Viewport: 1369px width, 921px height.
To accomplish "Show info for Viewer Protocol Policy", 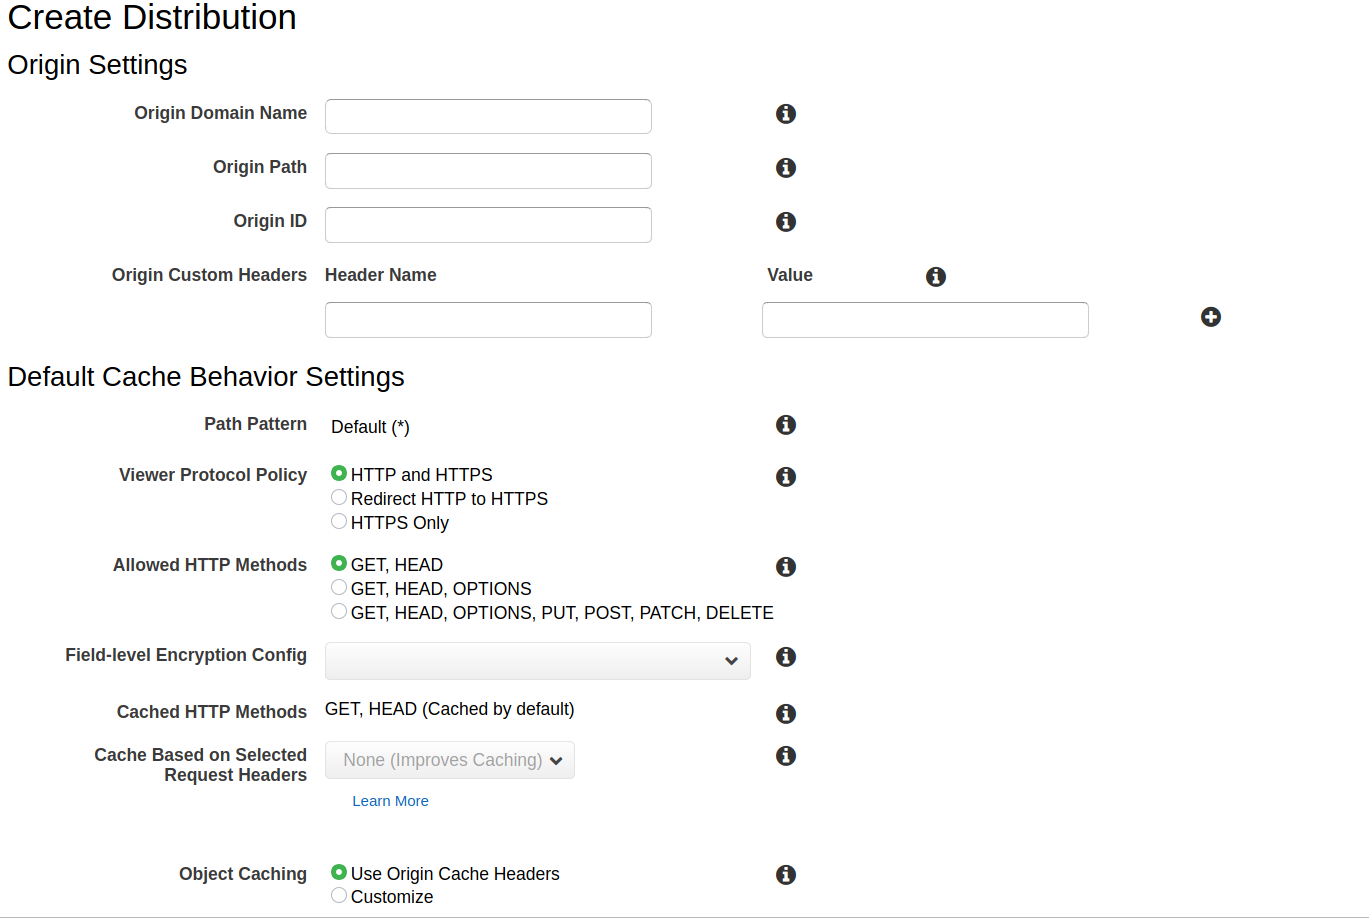I will [786, 477].
